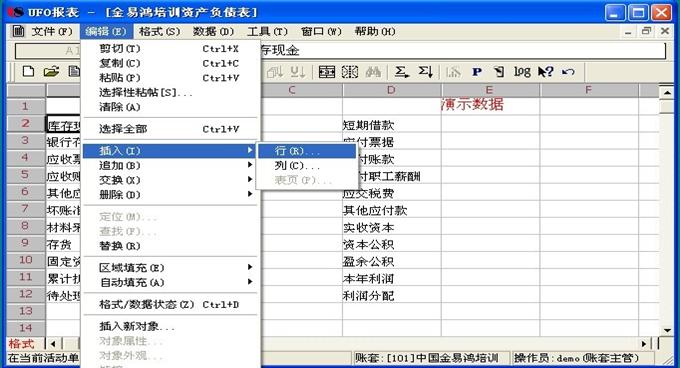The image size is (680, 368).
Task: Click the UFO报表 title bar app icon
Action: 15,12
